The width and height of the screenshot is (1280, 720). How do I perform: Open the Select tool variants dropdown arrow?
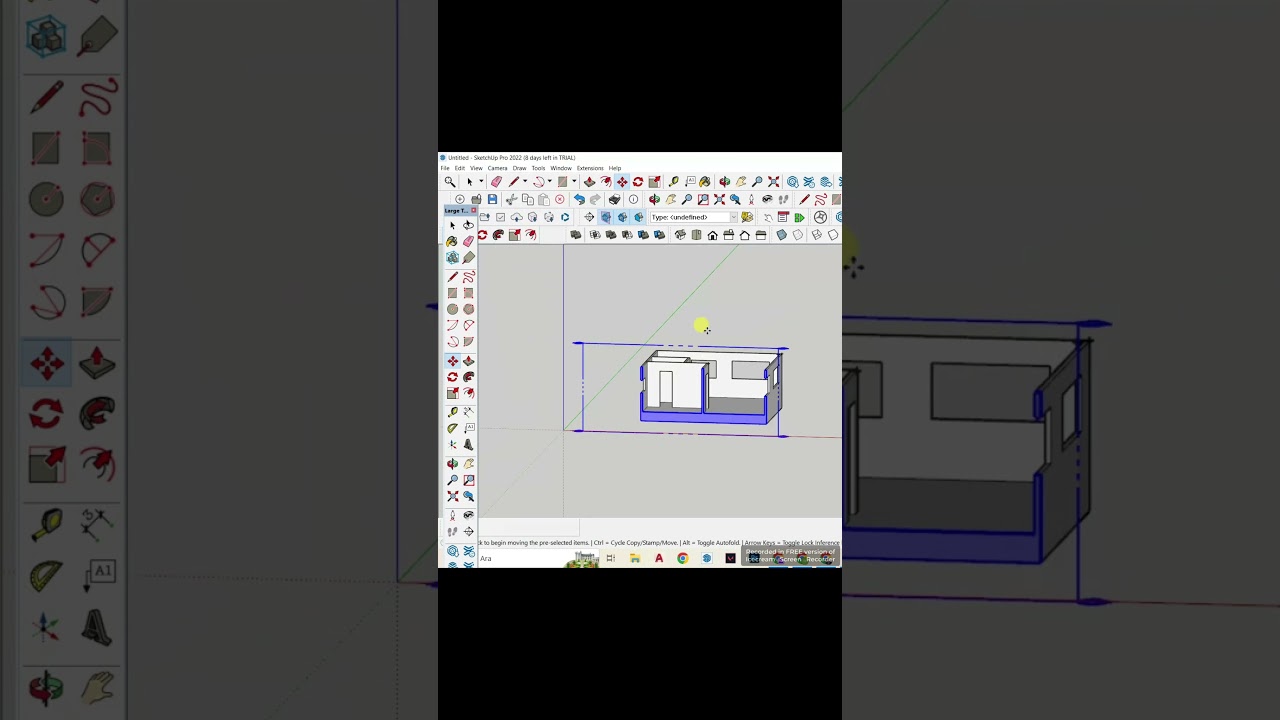tap(481, 182)
